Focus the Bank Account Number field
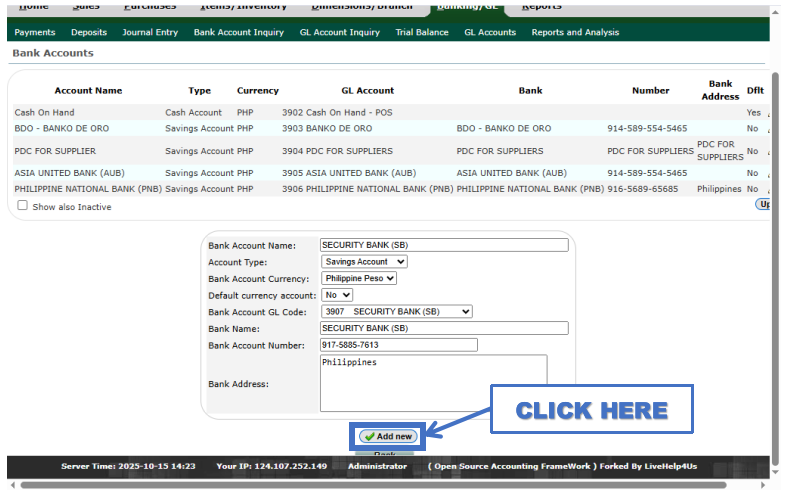 point(398,345)
